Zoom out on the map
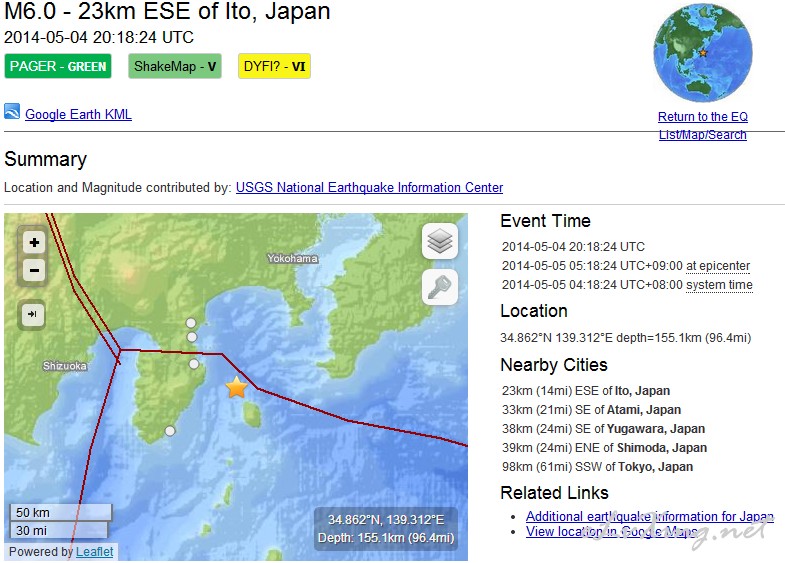The image size is (785, 563). [x=34, y=270]
